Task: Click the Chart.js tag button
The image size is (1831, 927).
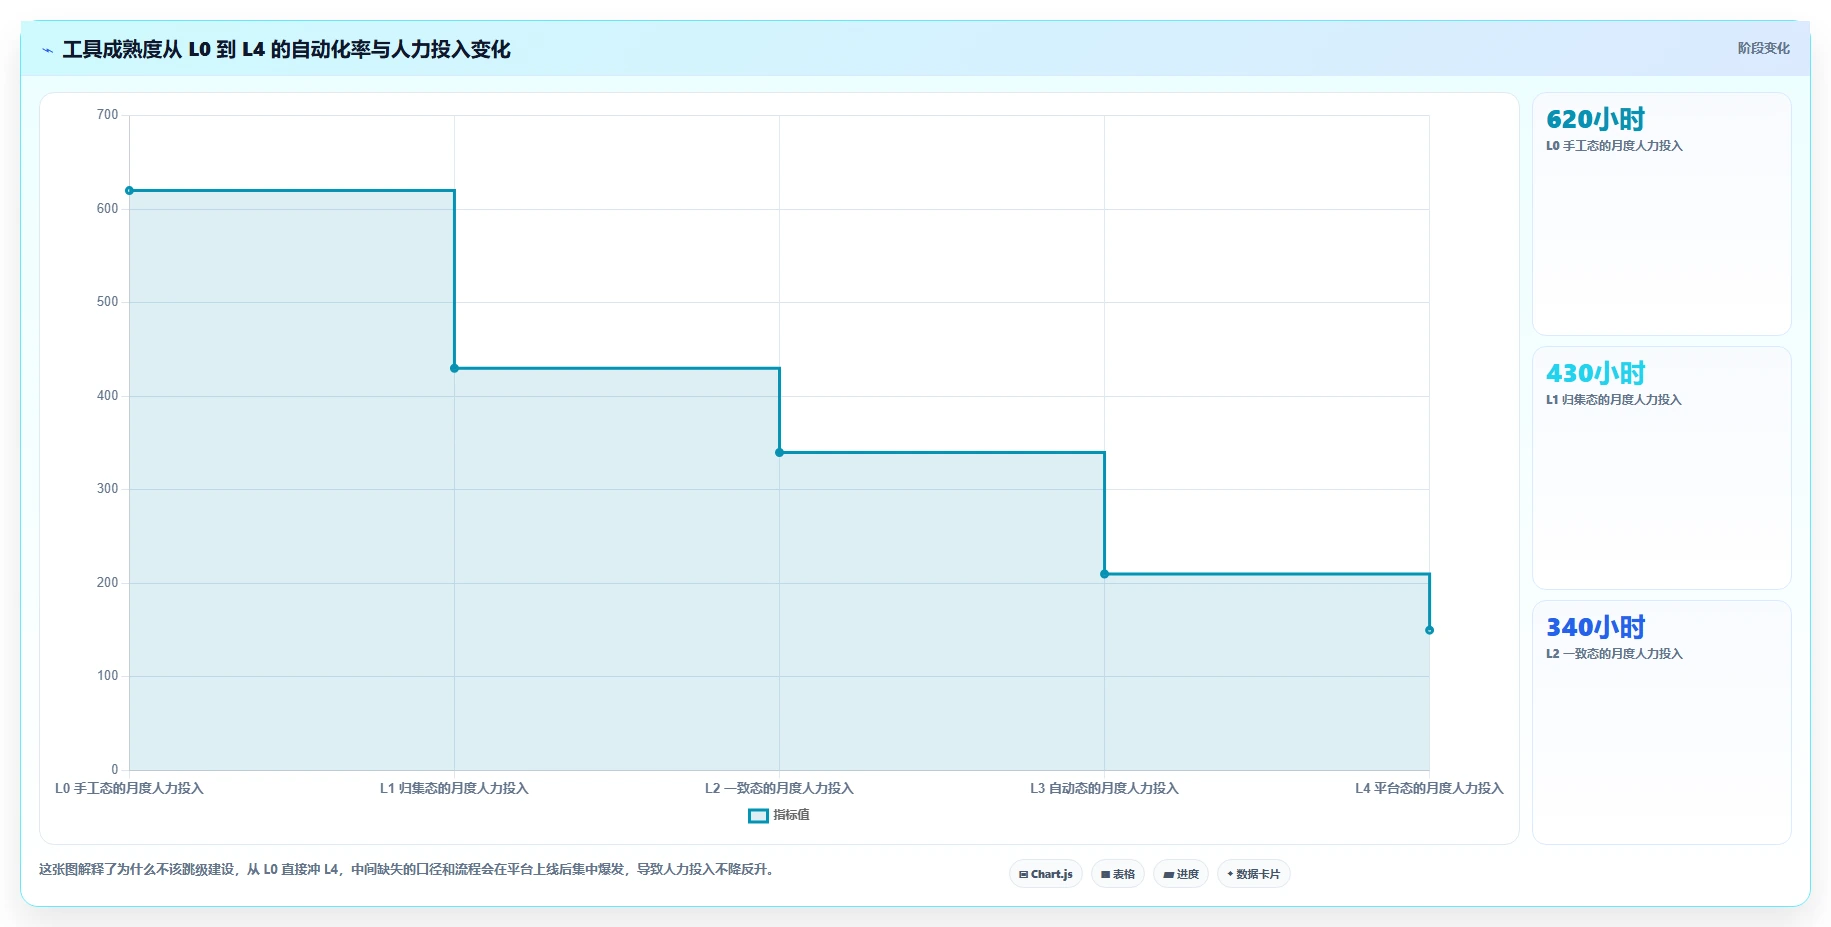Action: click(1045, 874)
